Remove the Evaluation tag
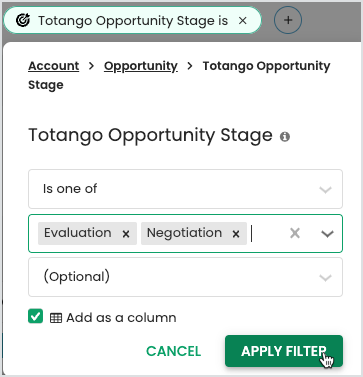This screenshot has width=363, height=377. coord(126,234)
